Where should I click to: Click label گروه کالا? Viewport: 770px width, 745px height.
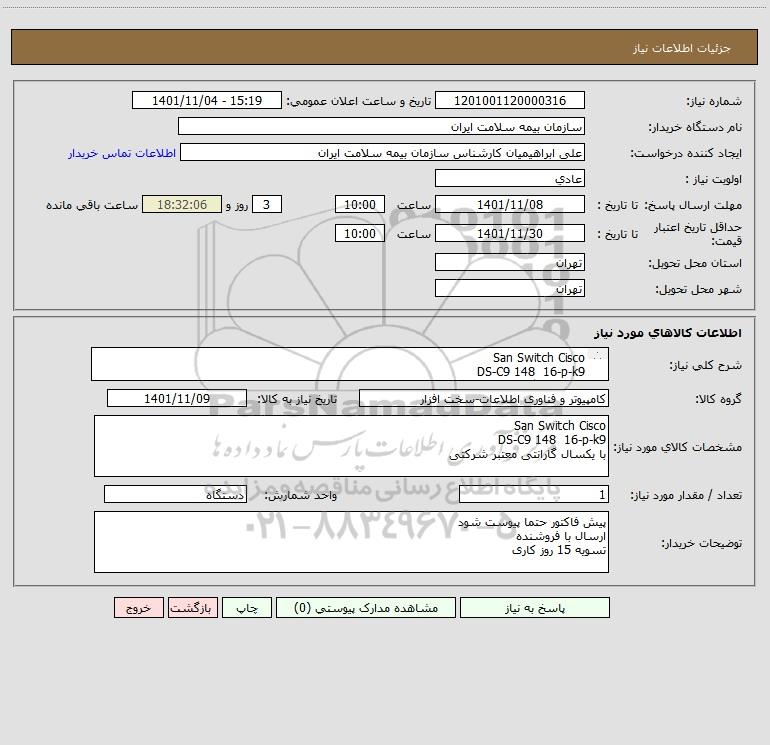pos(719,399)
